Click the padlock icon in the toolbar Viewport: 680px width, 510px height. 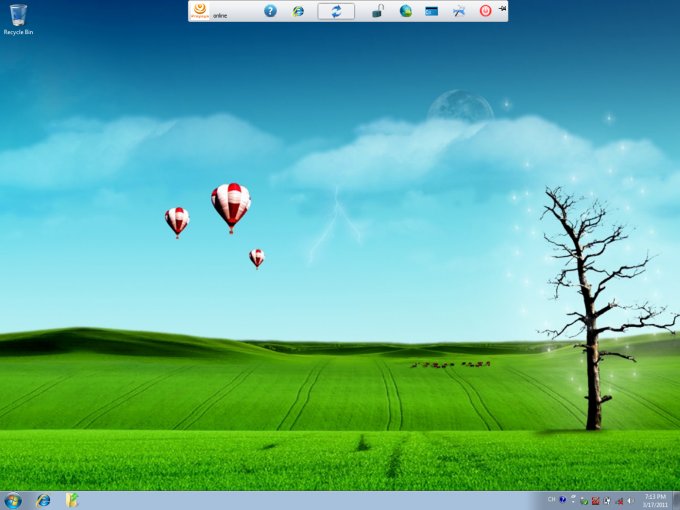[378, 11]
